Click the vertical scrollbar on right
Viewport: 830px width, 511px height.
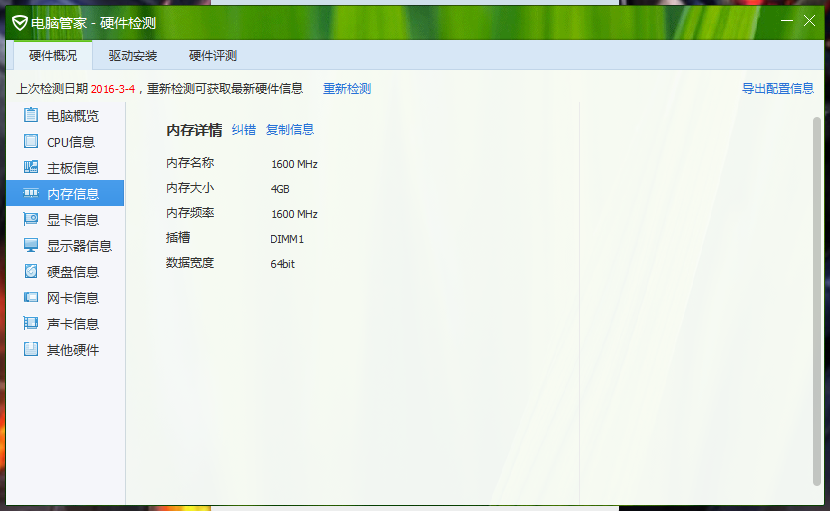[x=816, y=300]
